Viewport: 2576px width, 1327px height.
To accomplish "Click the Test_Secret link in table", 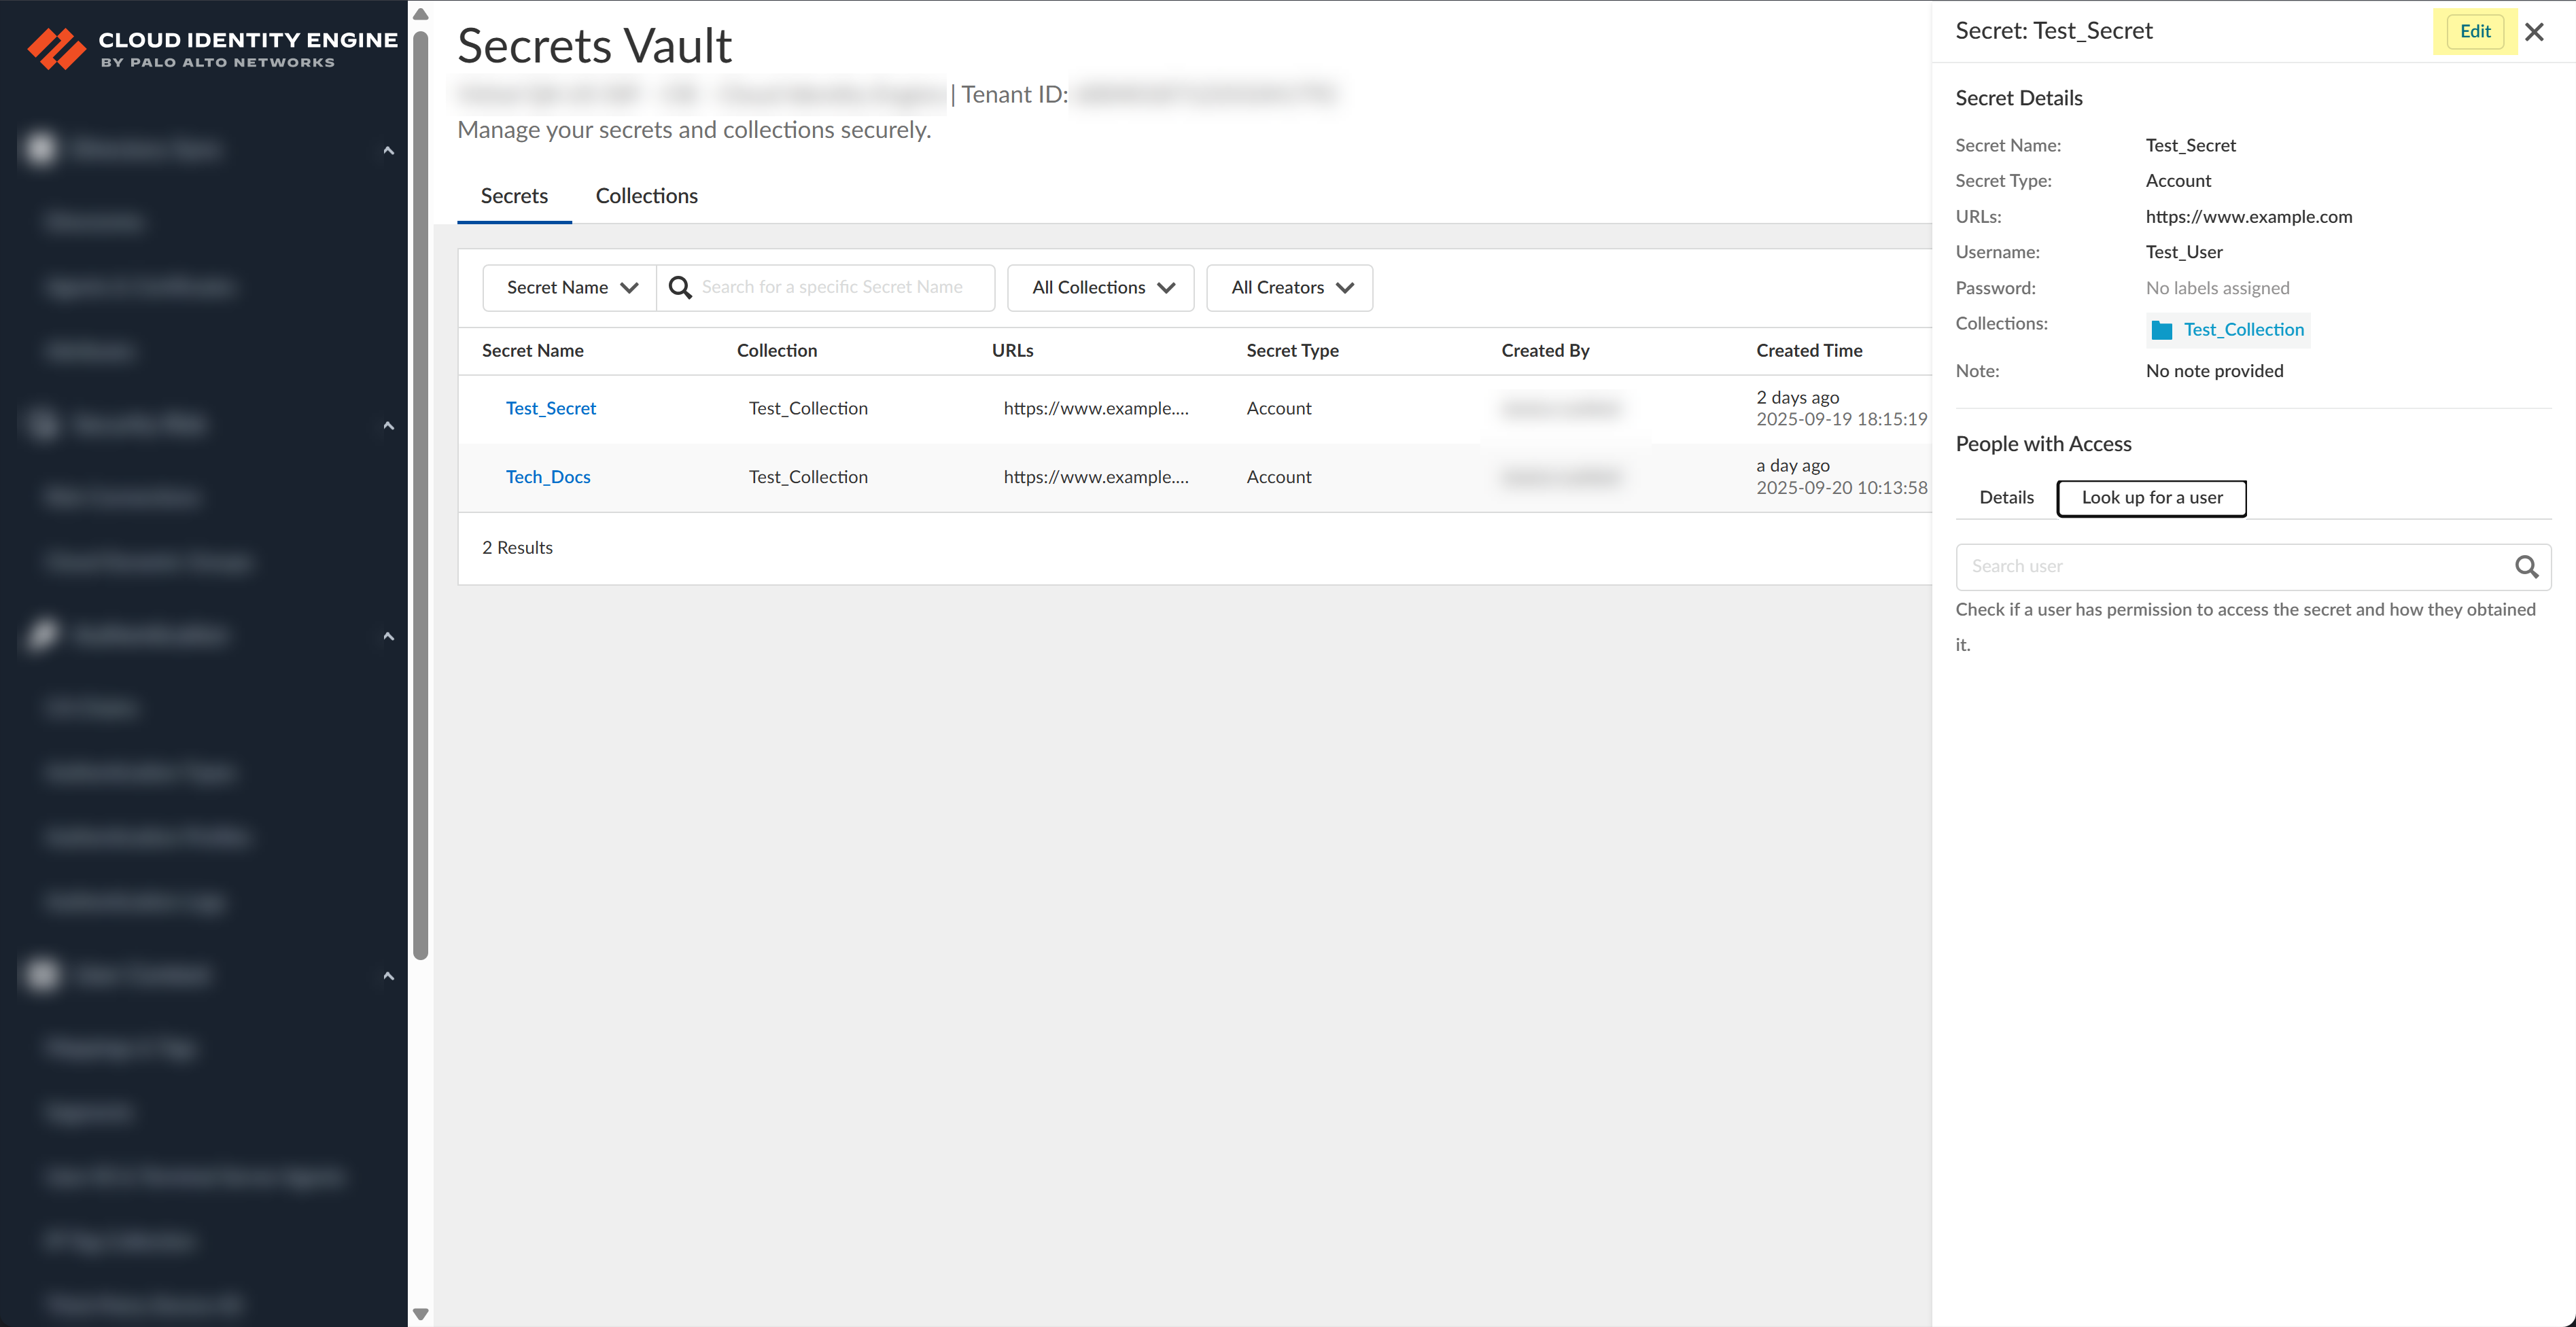I will [x=551, y=408].
